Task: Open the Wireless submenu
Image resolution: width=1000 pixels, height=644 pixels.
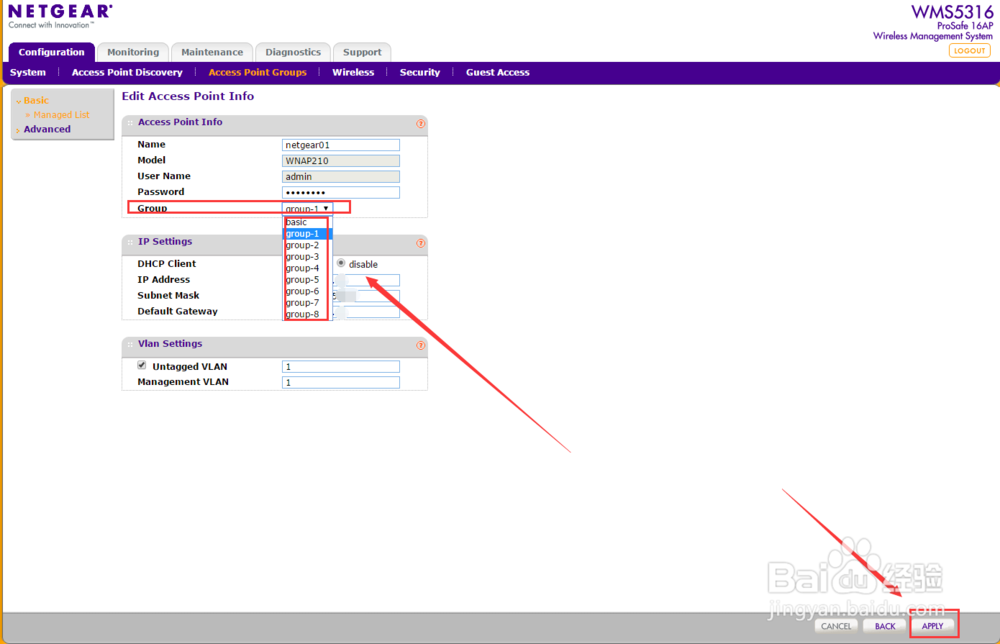Action: click(353, 72)
